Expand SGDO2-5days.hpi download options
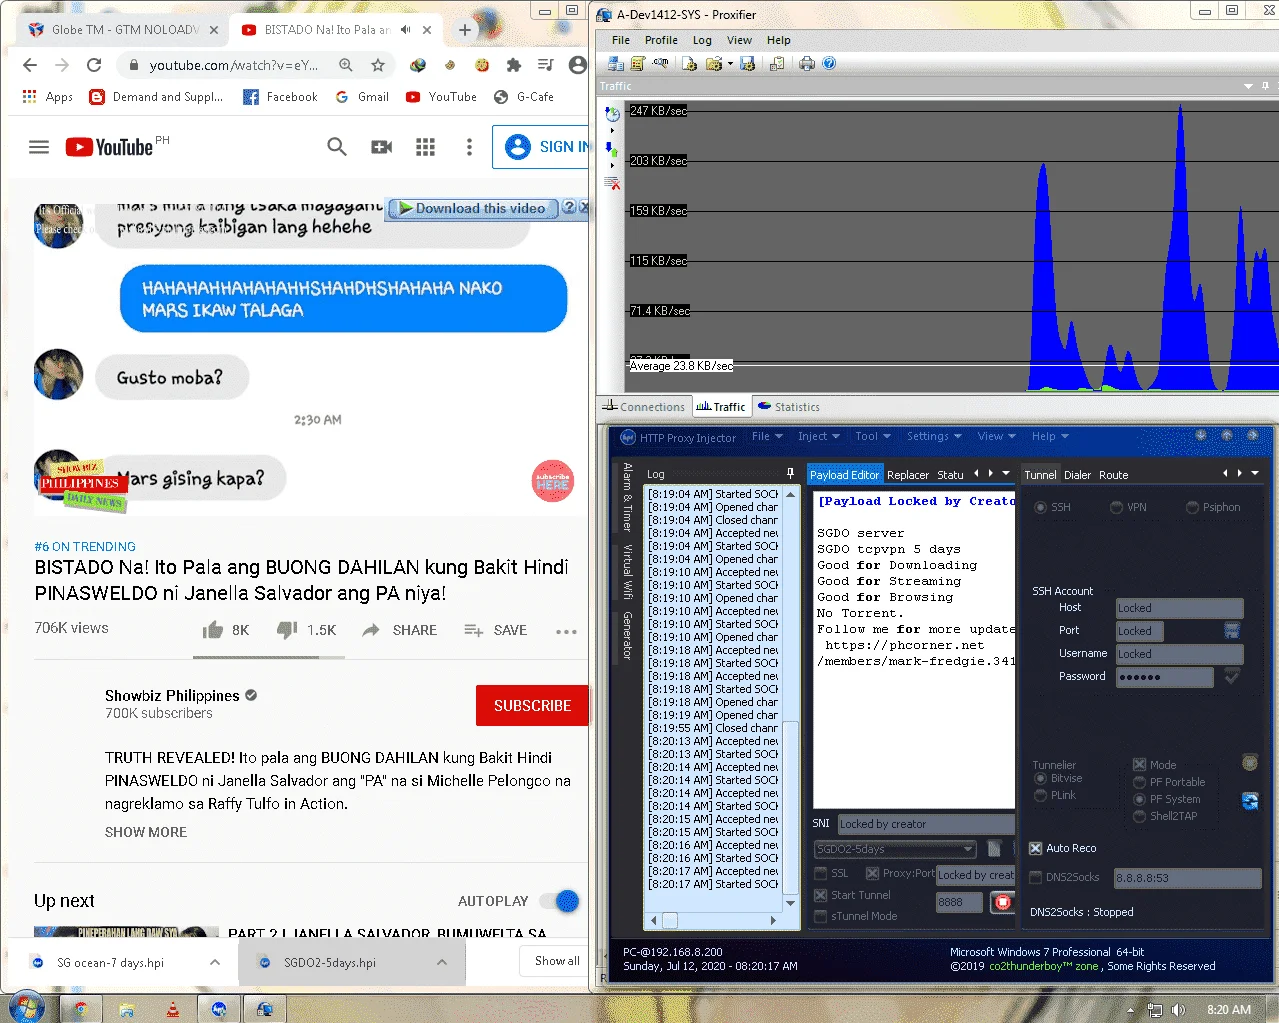Image resolution: width=1279 pixels, height=1023 pixels. [442, 962]
